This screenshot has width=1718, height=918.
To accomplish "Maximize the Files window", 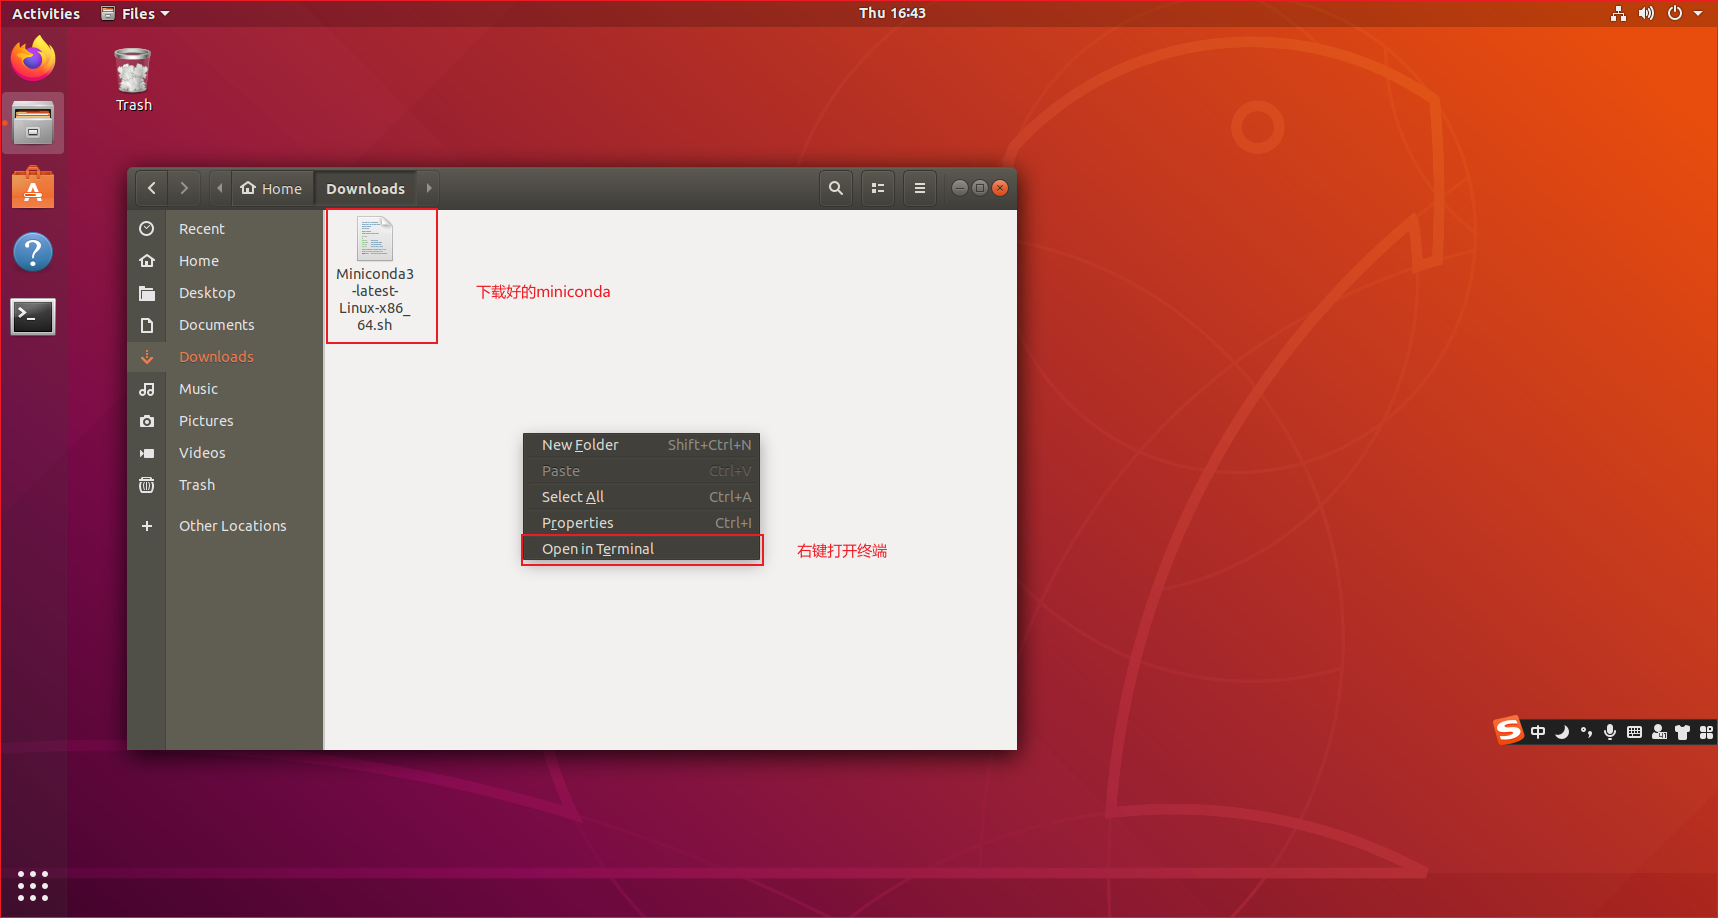I will [980, 188].
